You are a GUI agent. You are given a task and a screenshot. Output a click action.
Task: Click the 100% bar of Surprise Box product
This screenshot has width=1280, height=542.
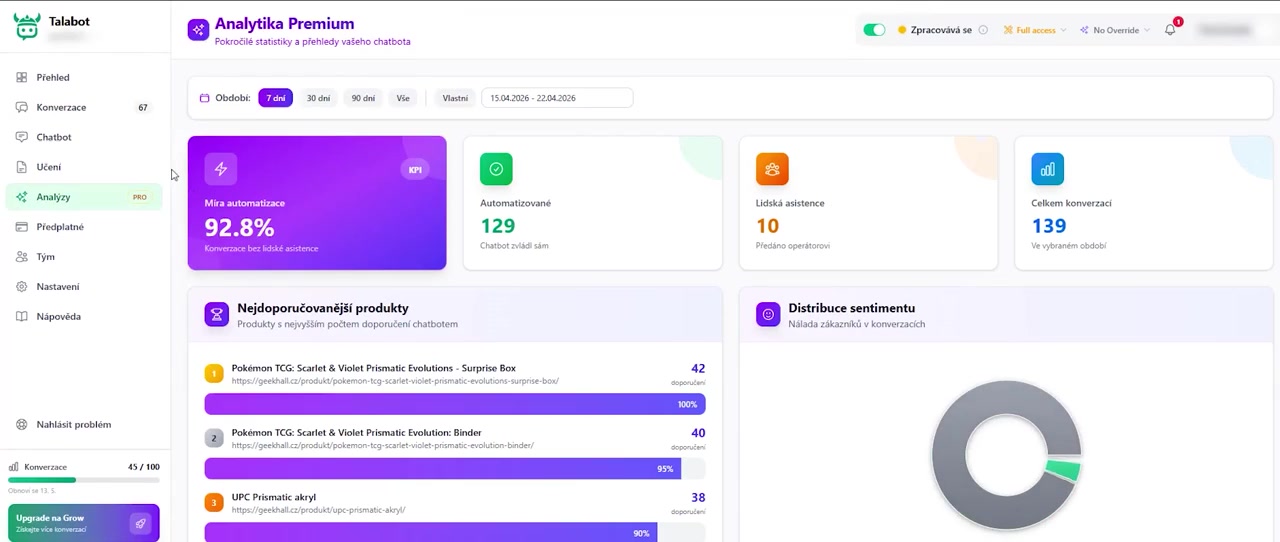(455, 404)
